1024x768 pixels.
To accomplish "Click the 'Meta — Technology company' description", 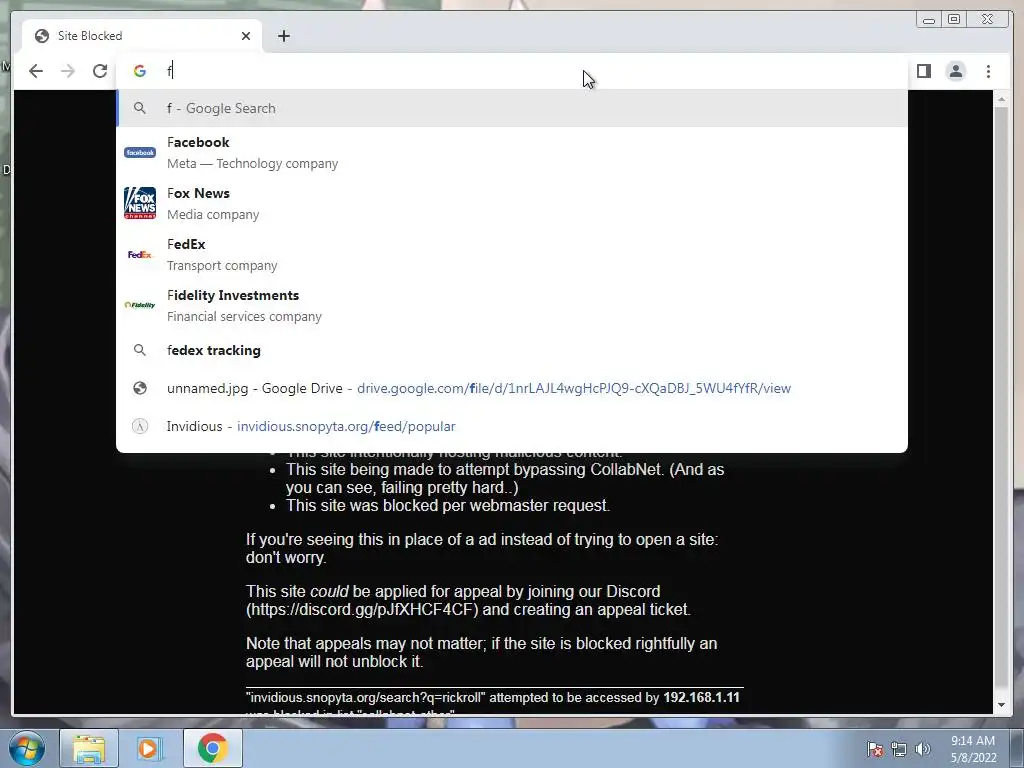I will [x=252, y=163].
